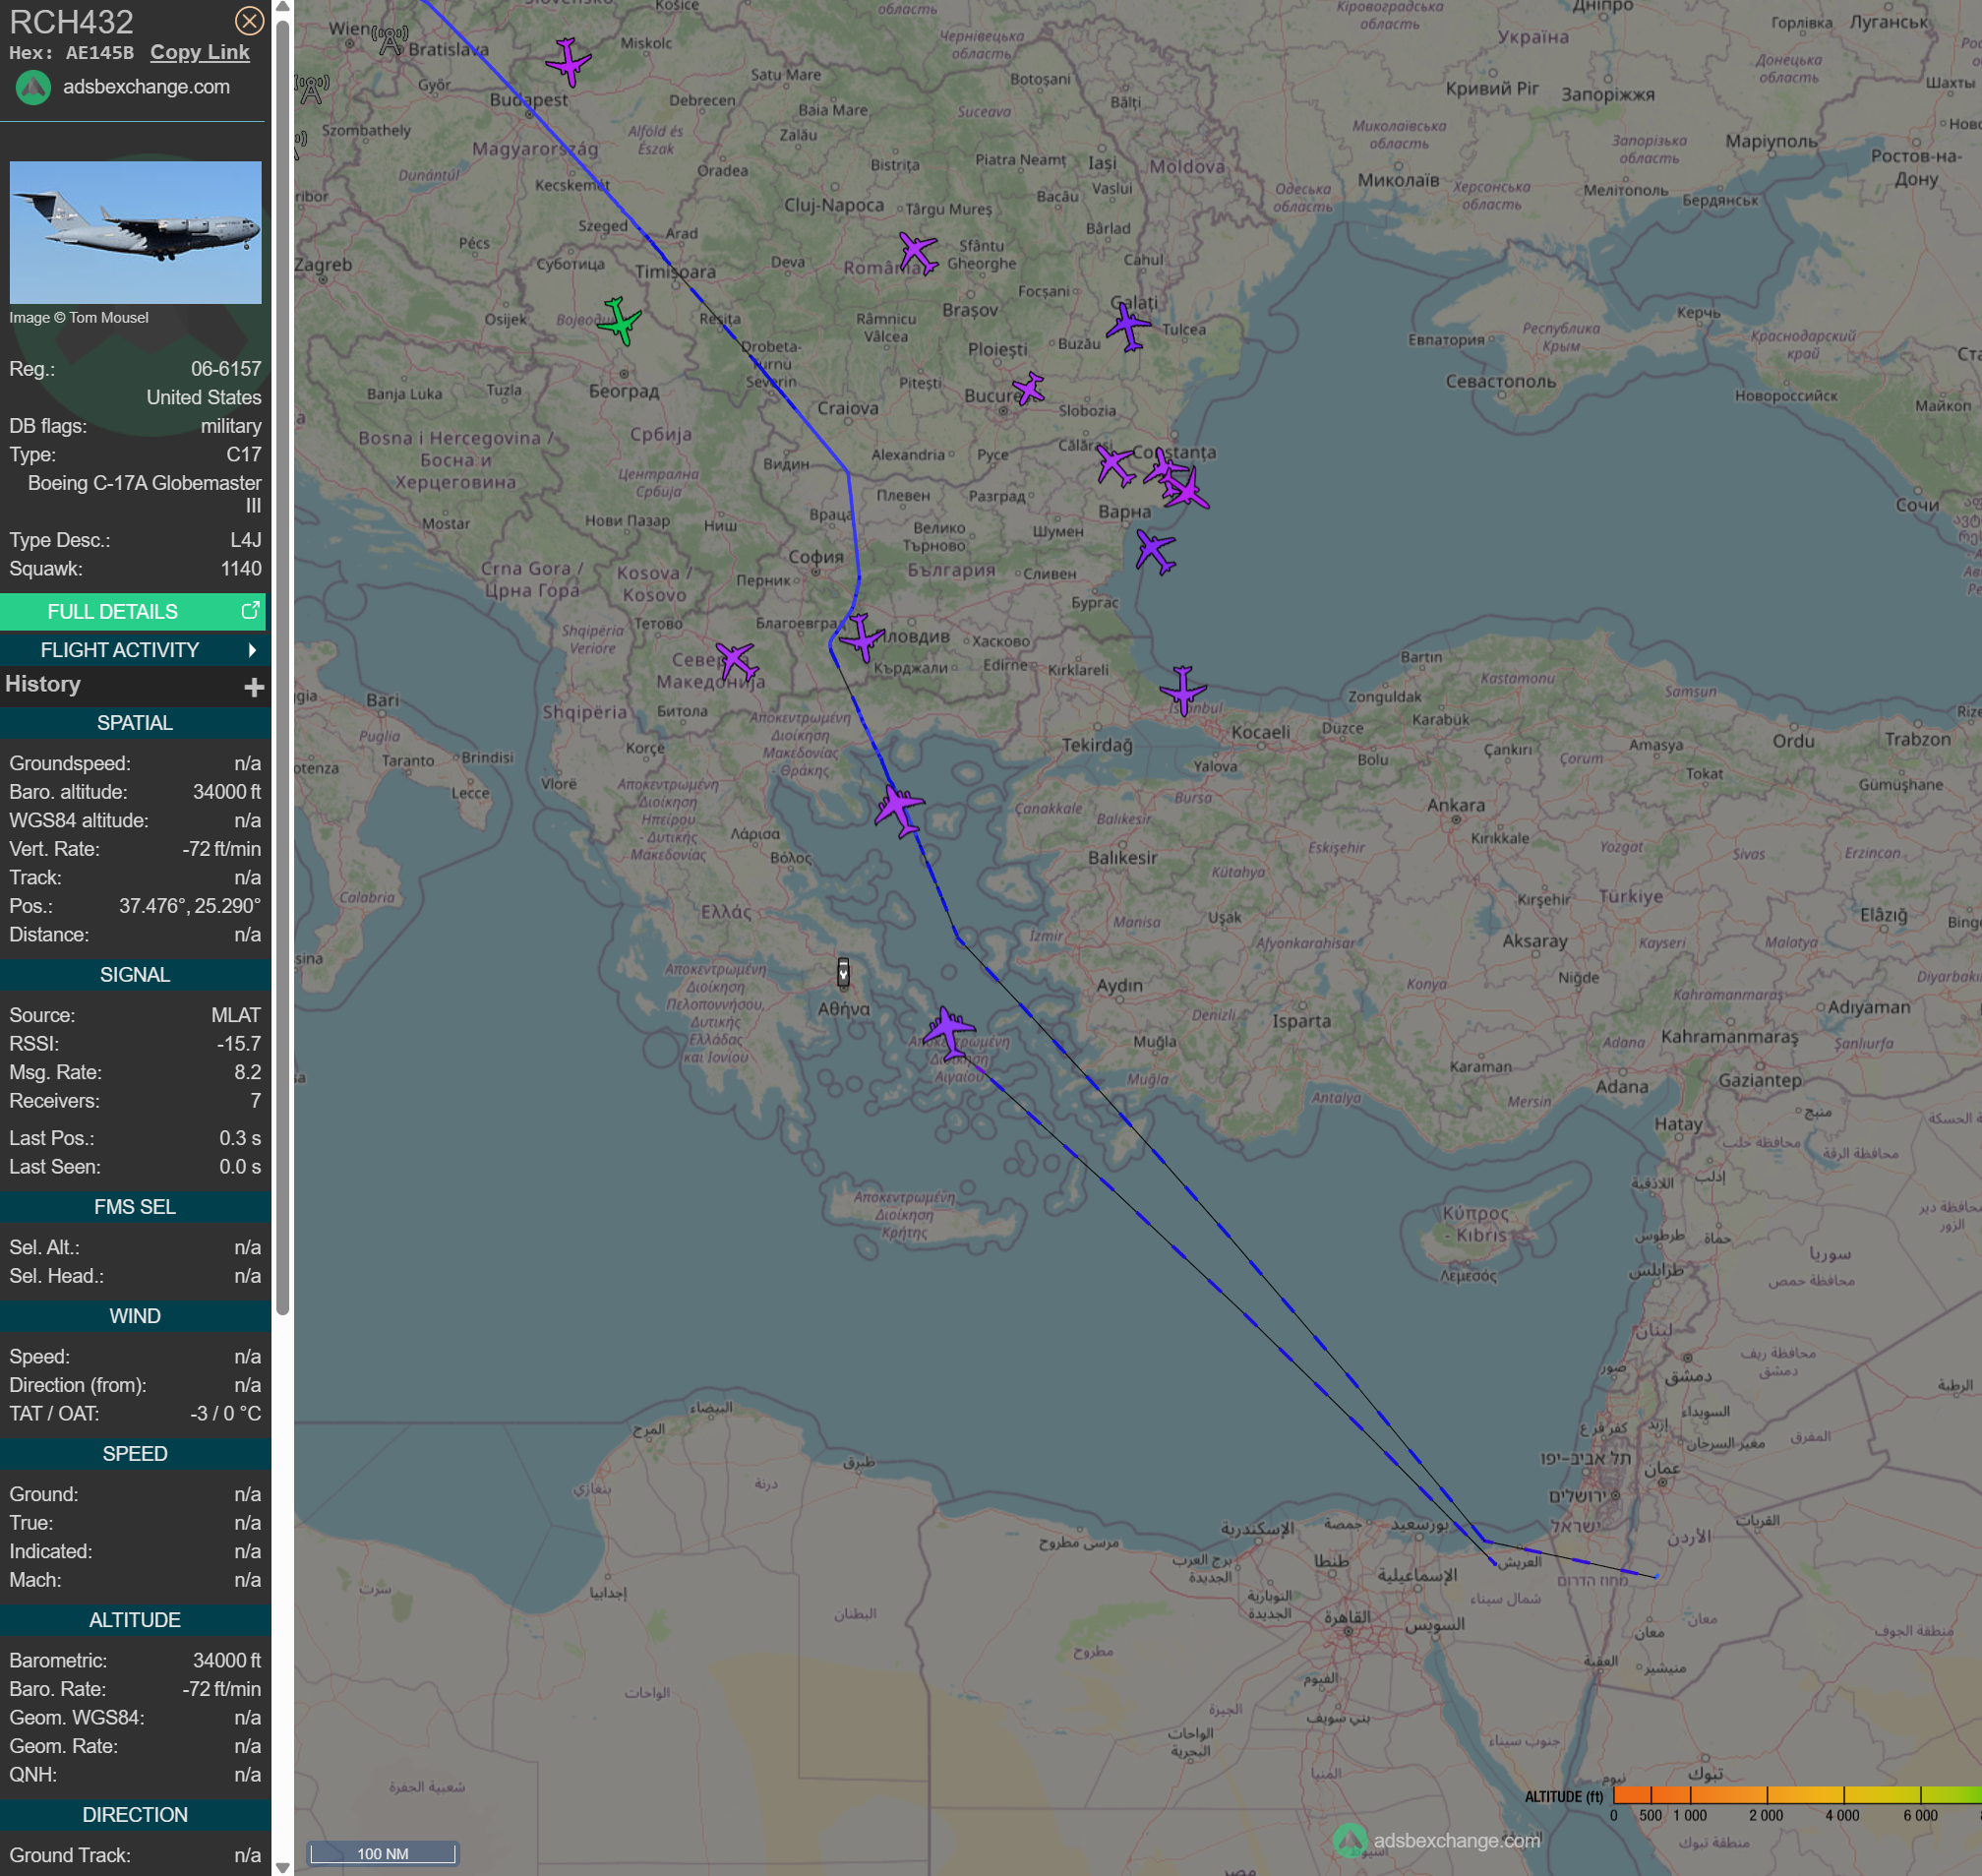Close the RCH432 aircraft info panel
Viewport: 1982px width, 1876px height.
pos(249,20)
